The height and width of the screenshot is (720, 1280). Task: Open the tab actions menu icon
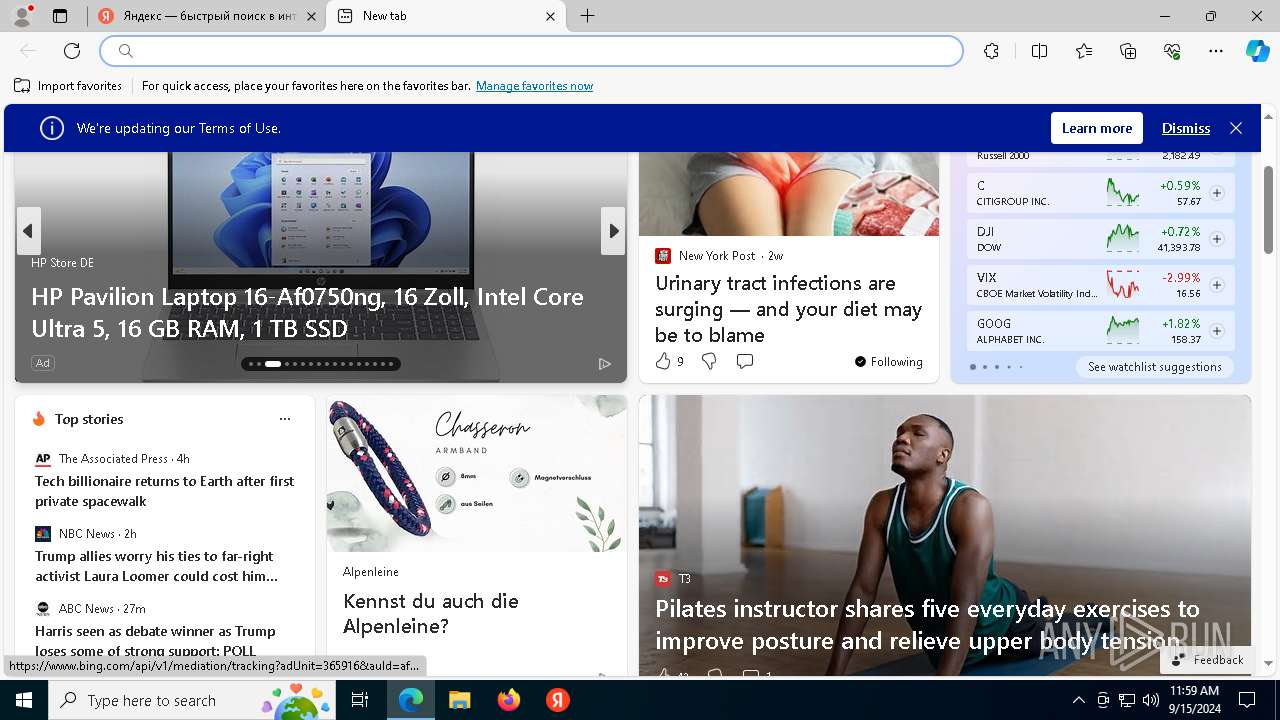tap(60, 16)
